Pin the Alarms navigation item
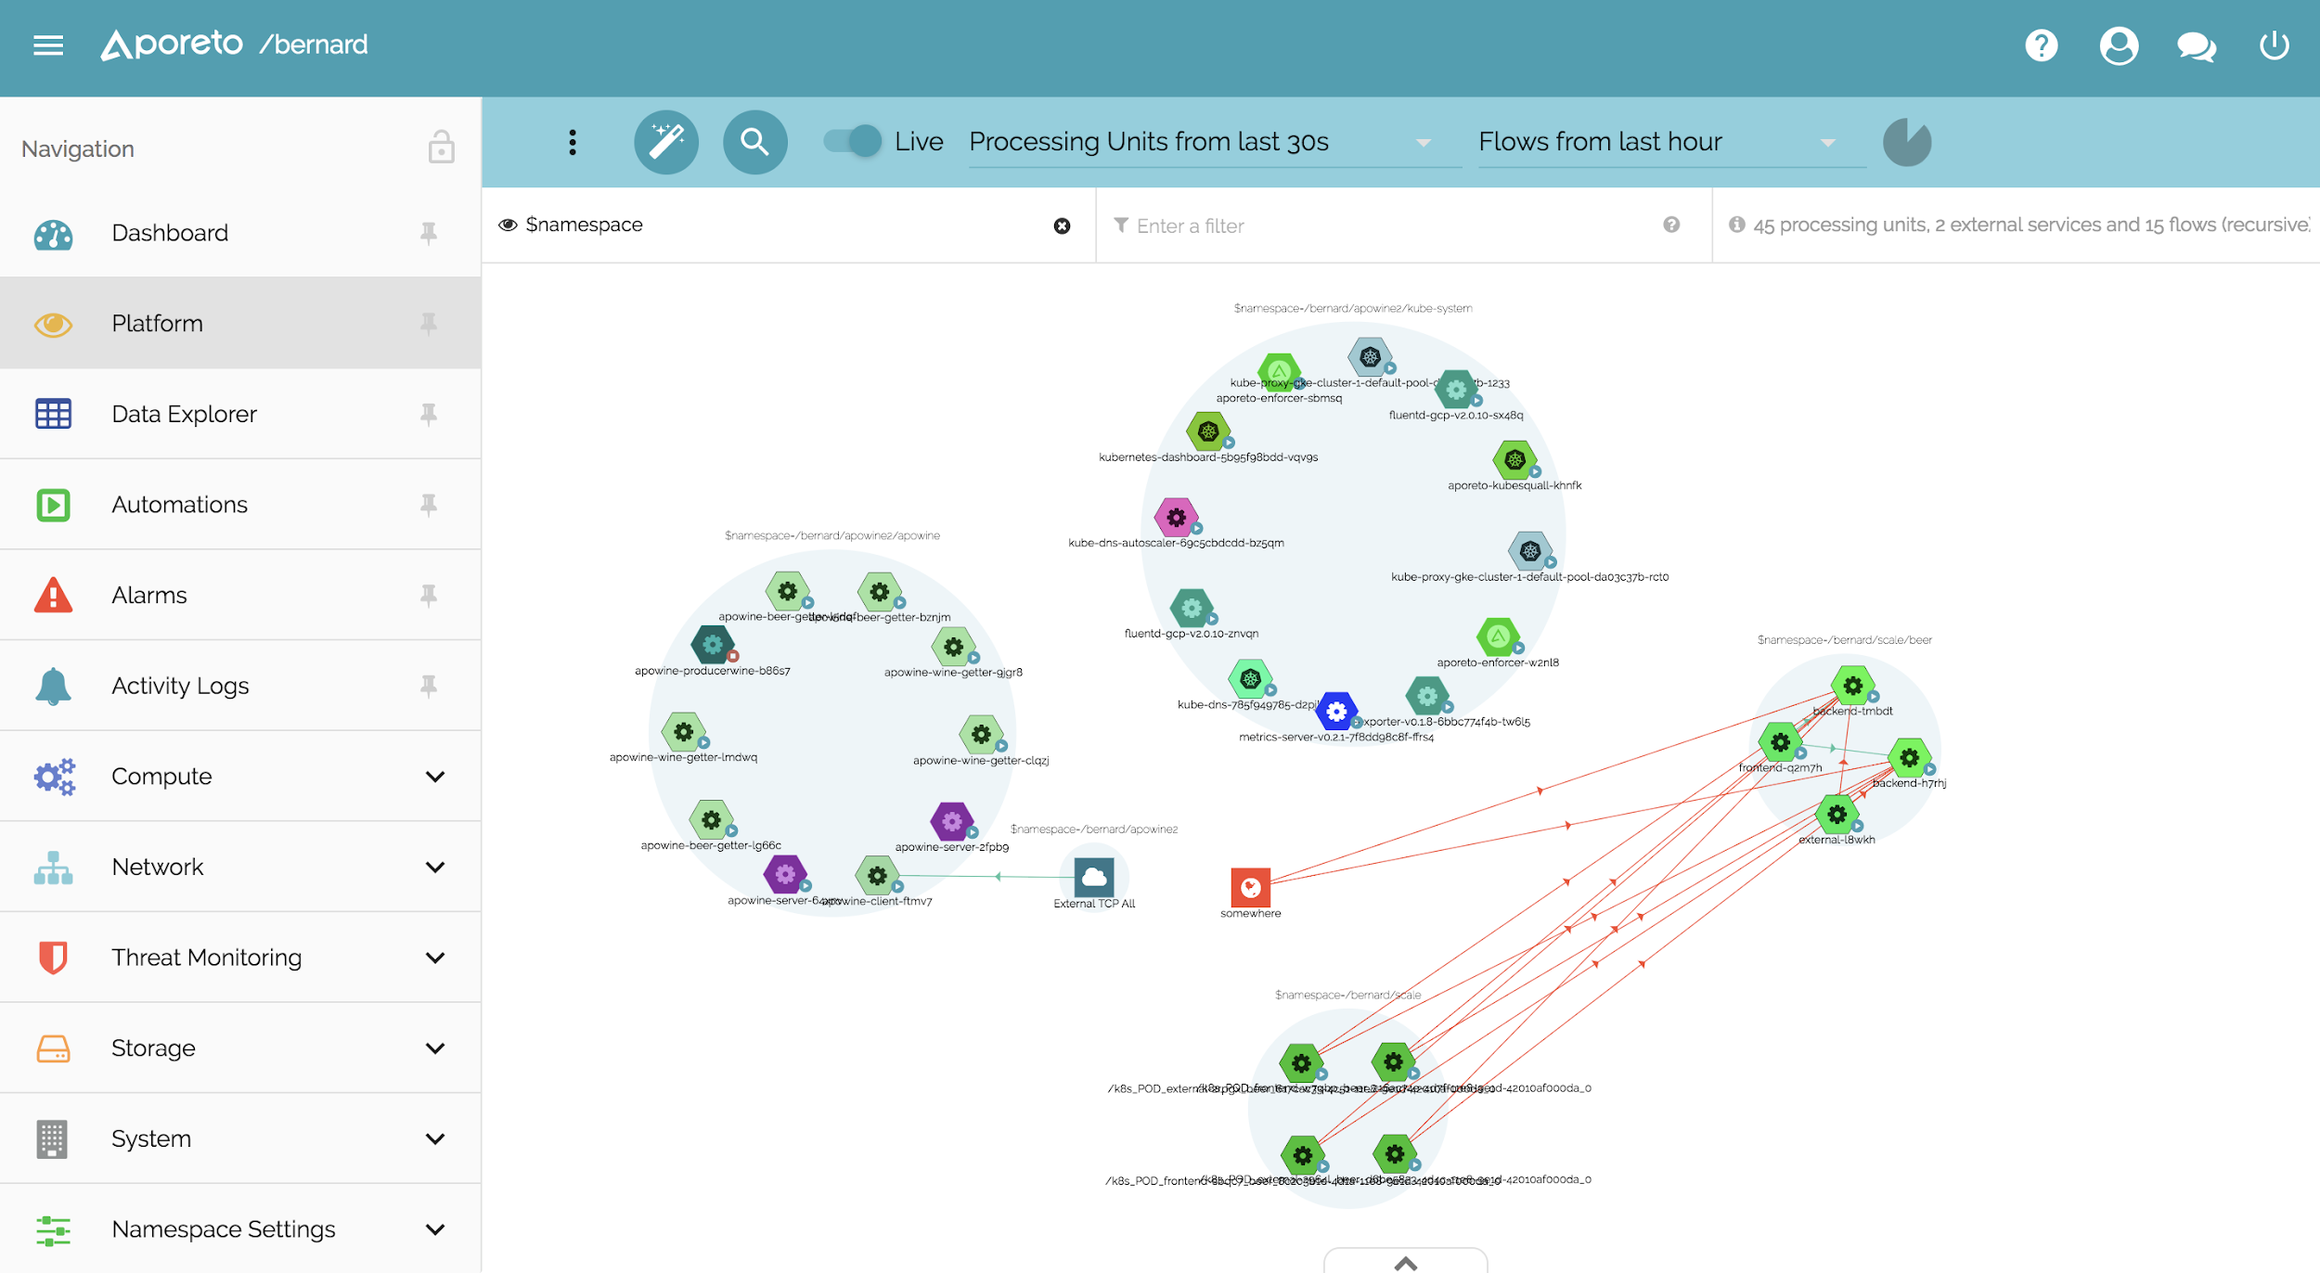 click(x=429, y=595)
